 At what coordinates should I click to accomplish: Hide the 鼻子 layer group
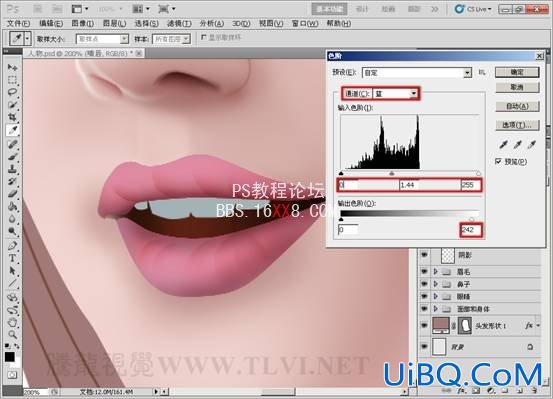coord(424,284)
